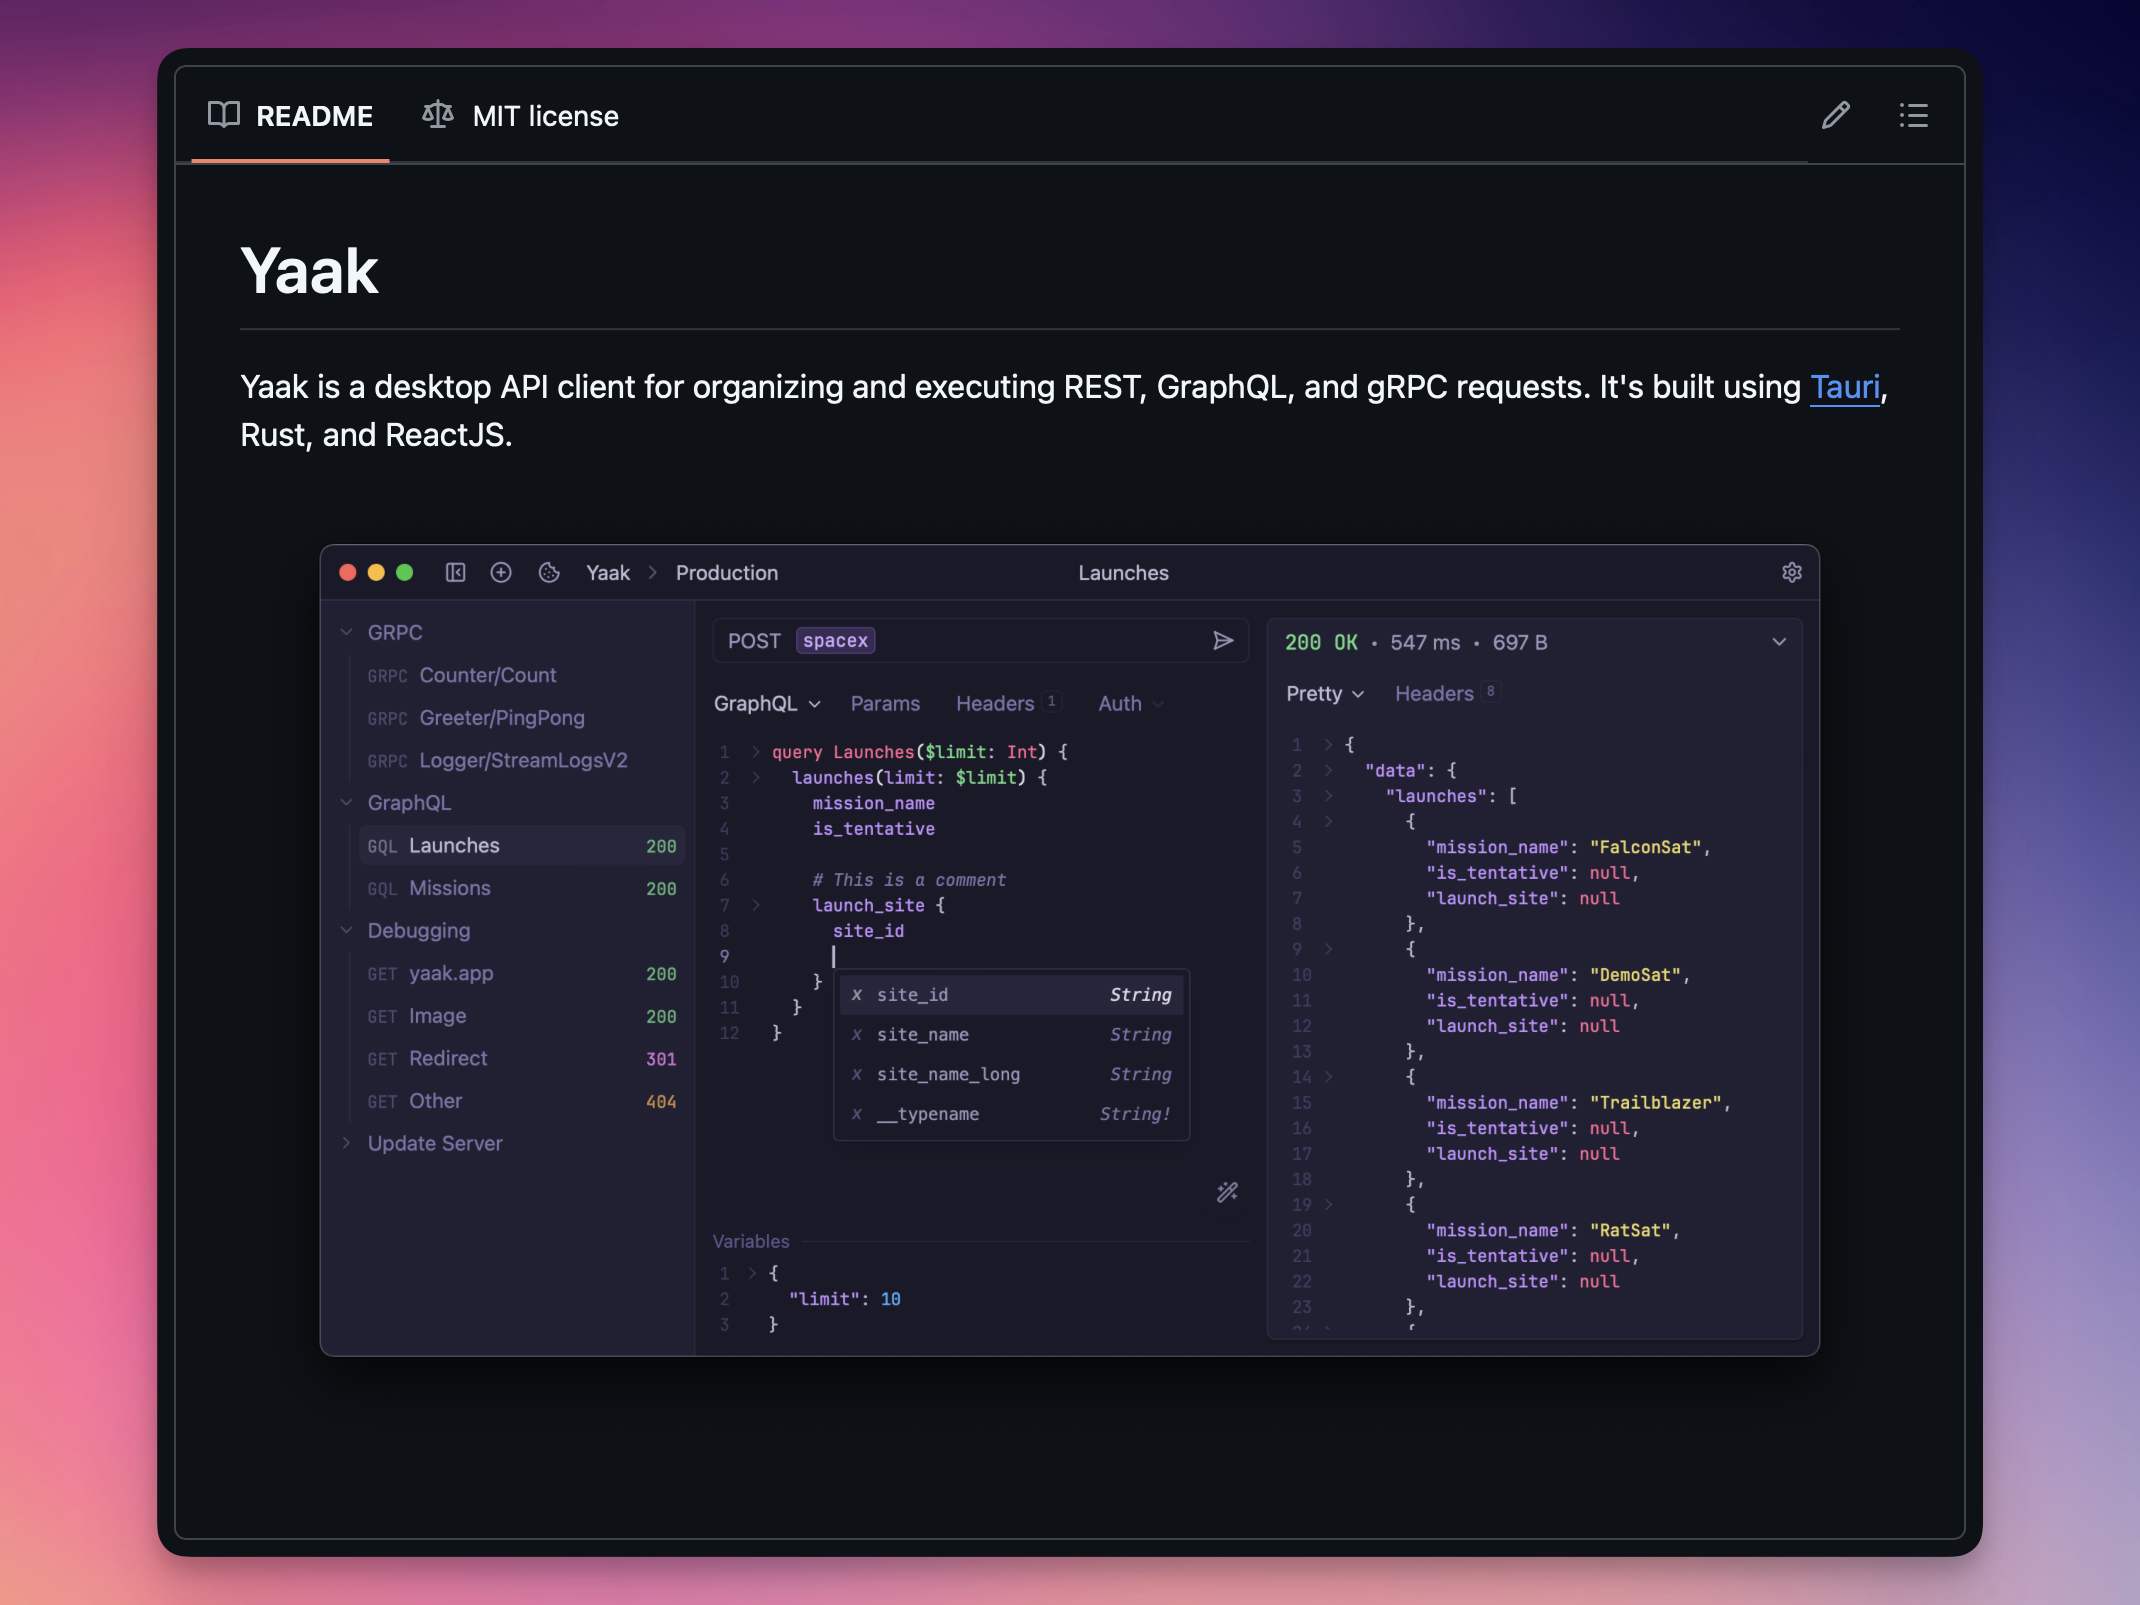Open the cookie jar icon
The image size is (2140, 1605).
coord(549,573)
